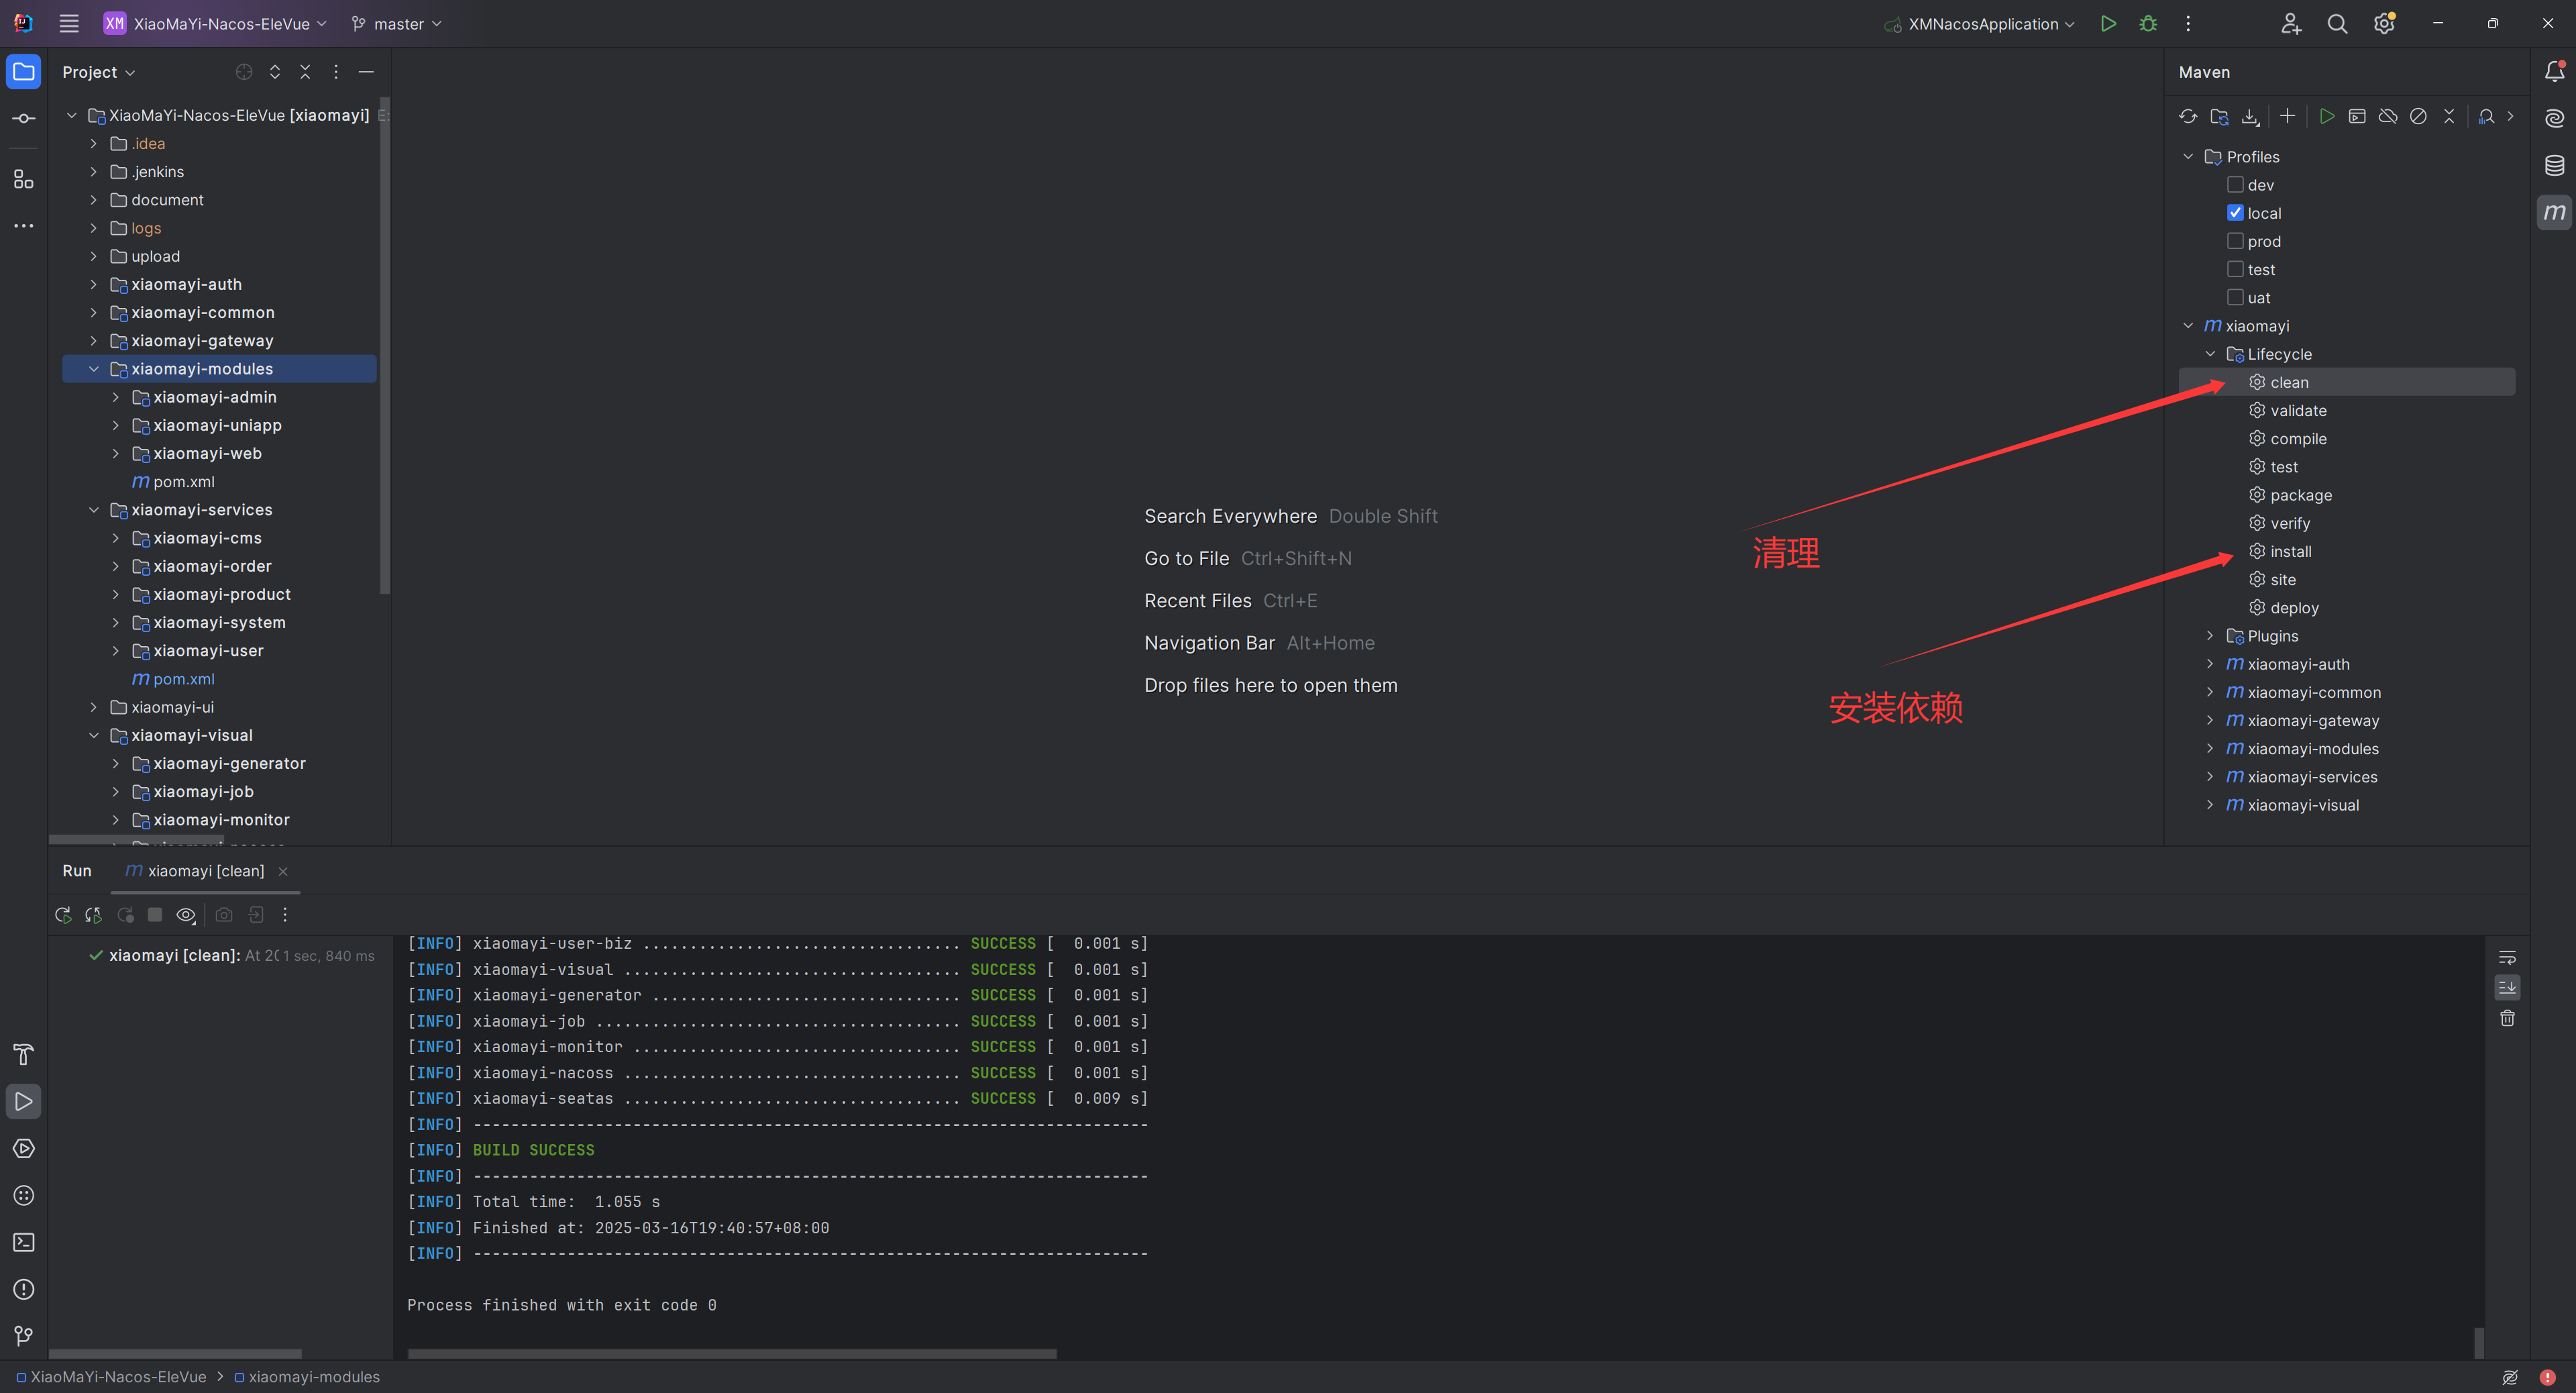Enable the test Maven profile
The width and height of the screenshot is (2576, 1393).
[2235, 269]
